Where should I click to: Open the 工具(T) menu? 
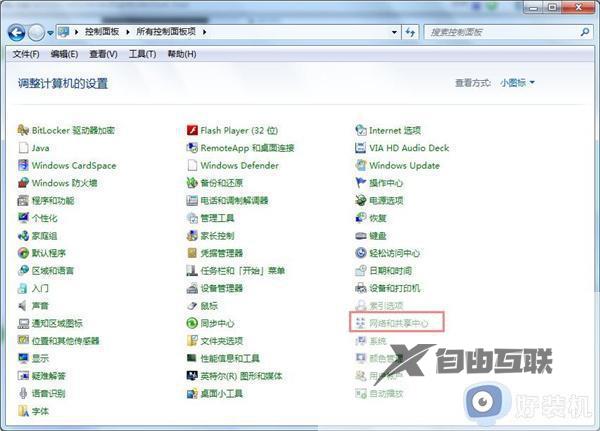coord(142,54)
